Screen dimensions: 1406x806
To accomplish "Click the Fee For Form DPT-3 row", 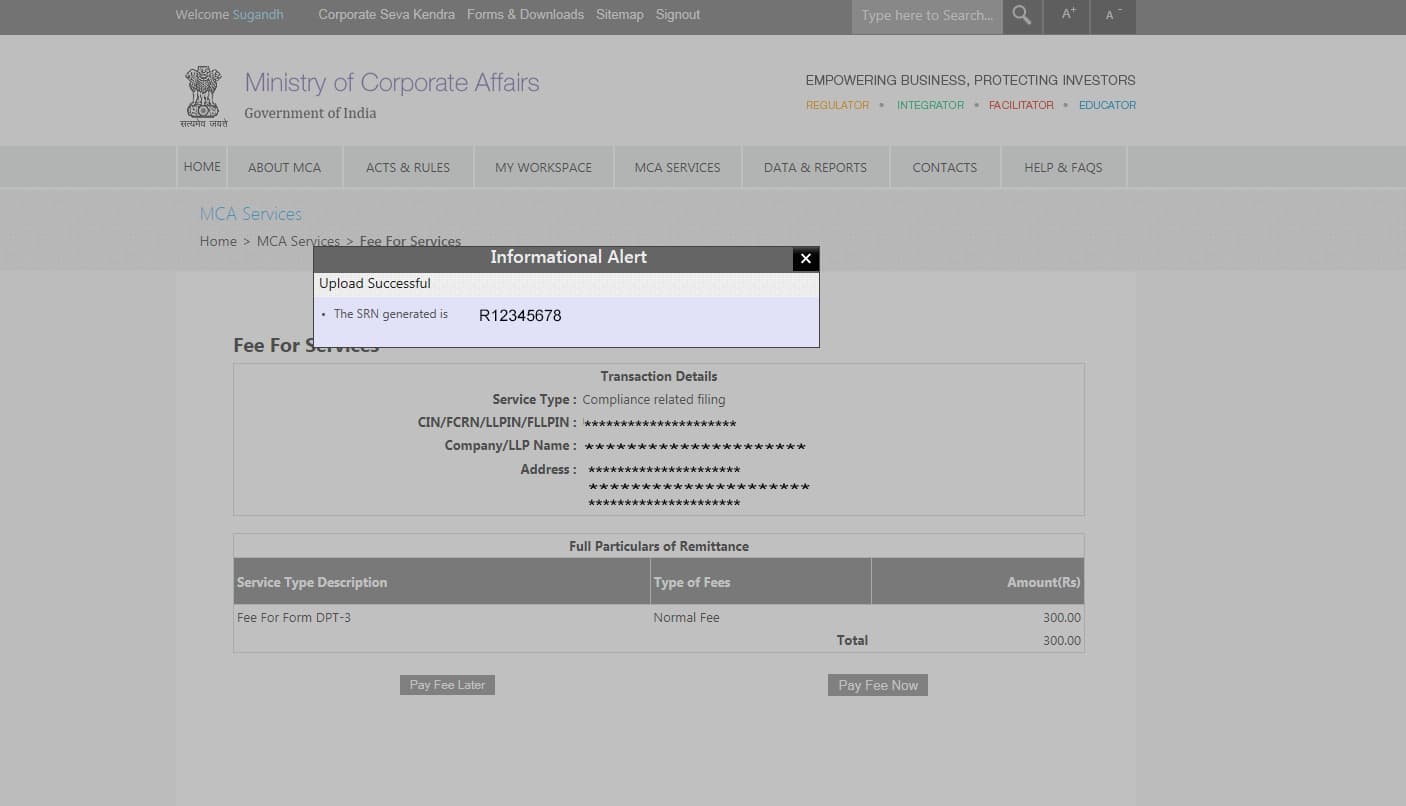I will pyautogui.click(x=659, y=618).
